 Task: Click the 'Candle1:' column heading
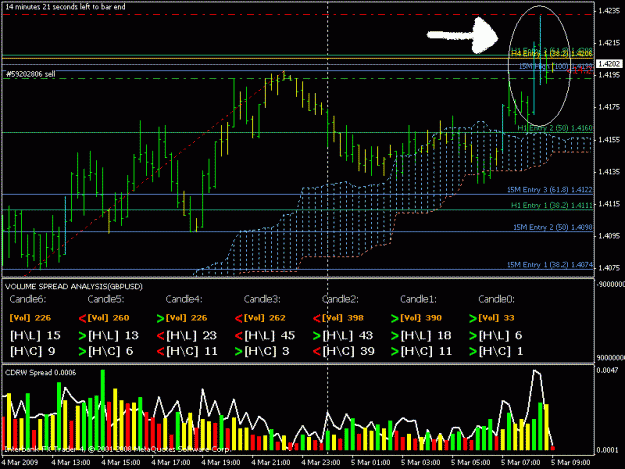(x=419, y=299)
